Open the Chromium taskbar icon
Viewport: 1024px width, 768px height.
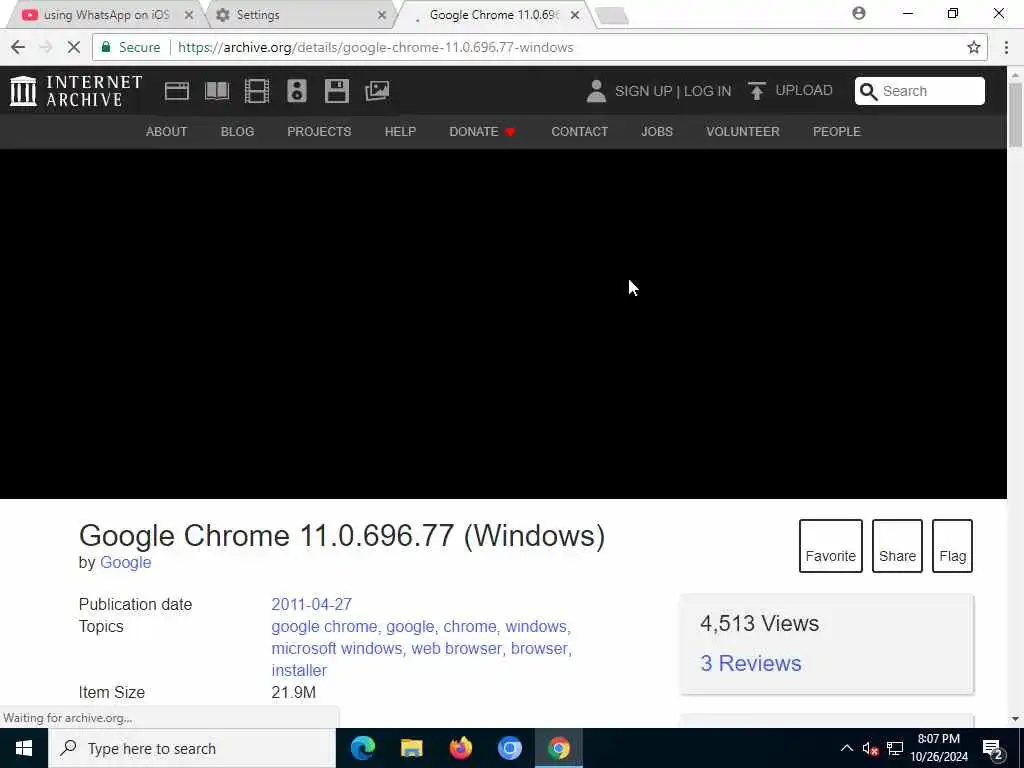[509, 748]
